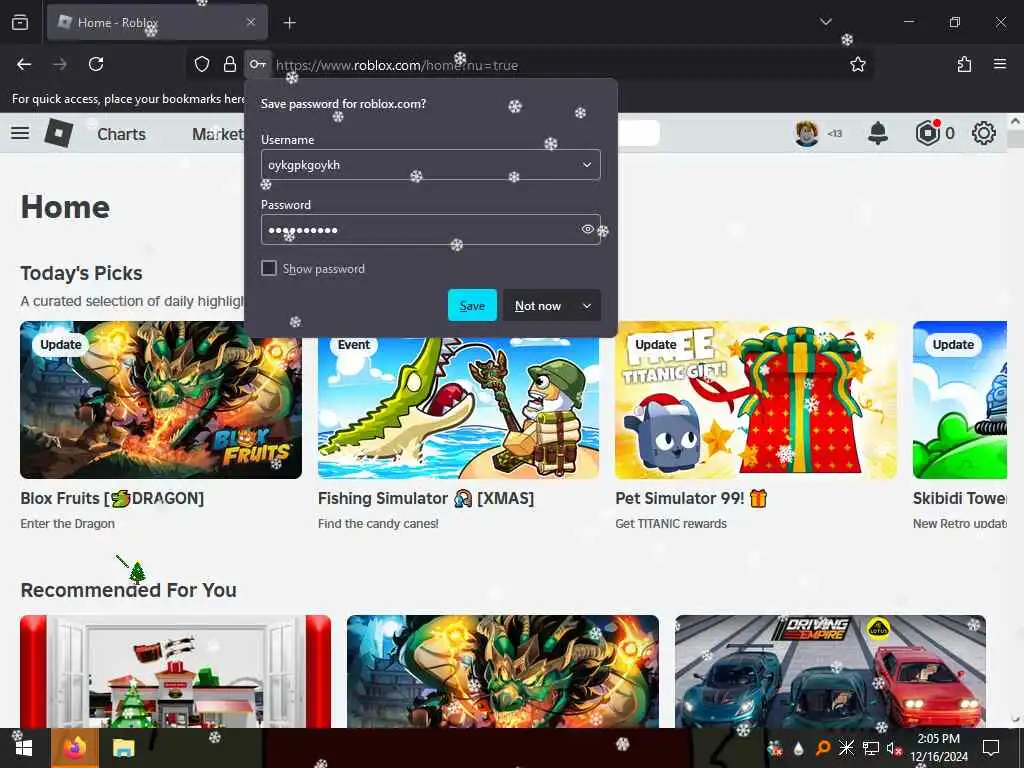Click the volume muted tray icon
This screenshot has width=1024, height=768.
[894, 748]
